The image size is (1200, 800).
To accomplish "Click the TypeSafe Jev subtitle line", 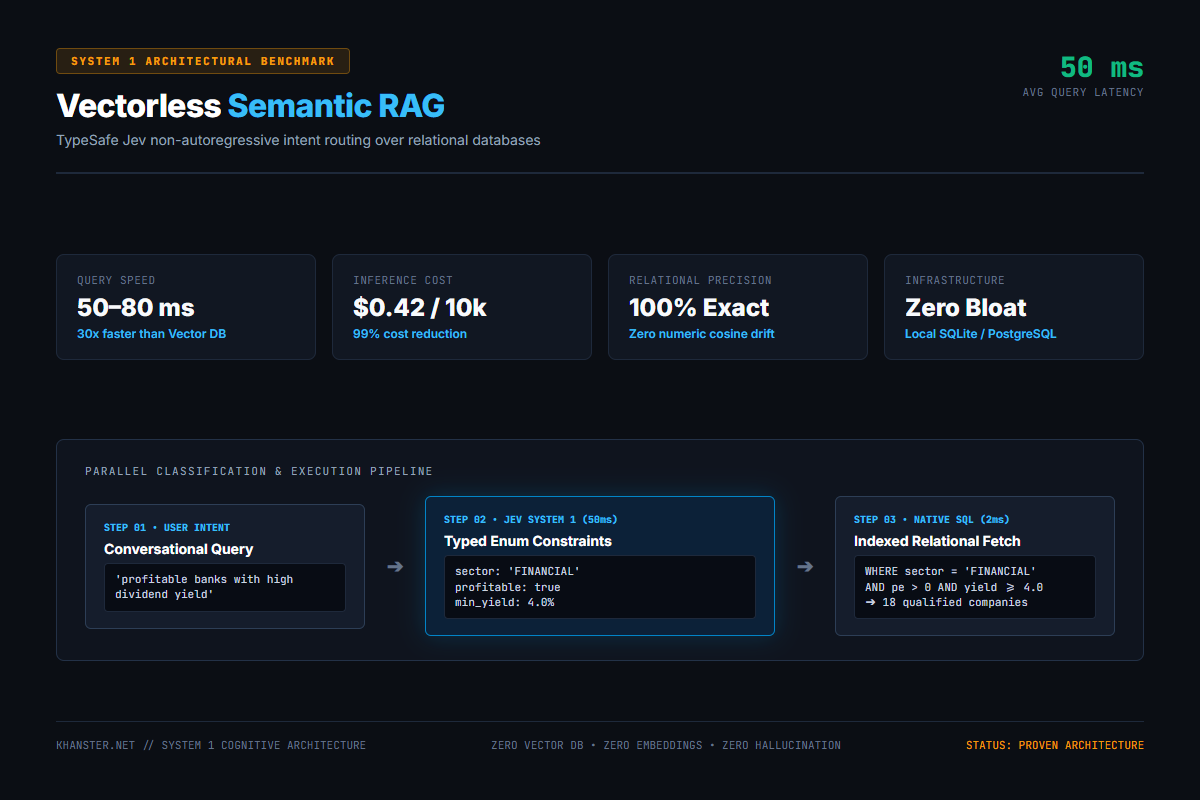I will point(299,140).
